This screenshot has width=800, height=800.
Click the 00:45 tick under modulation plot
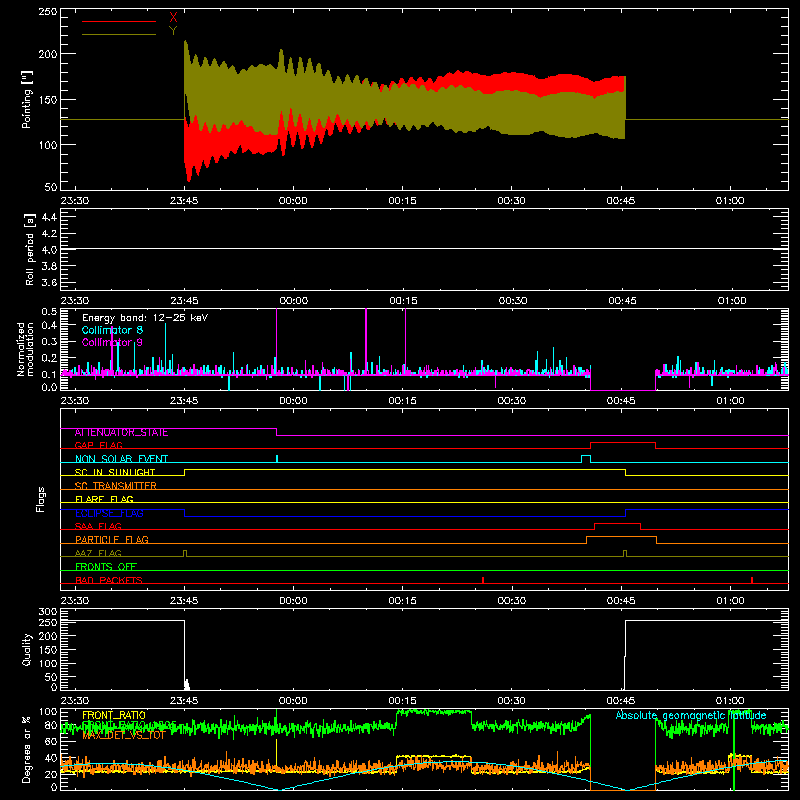[x=621, y=401]
